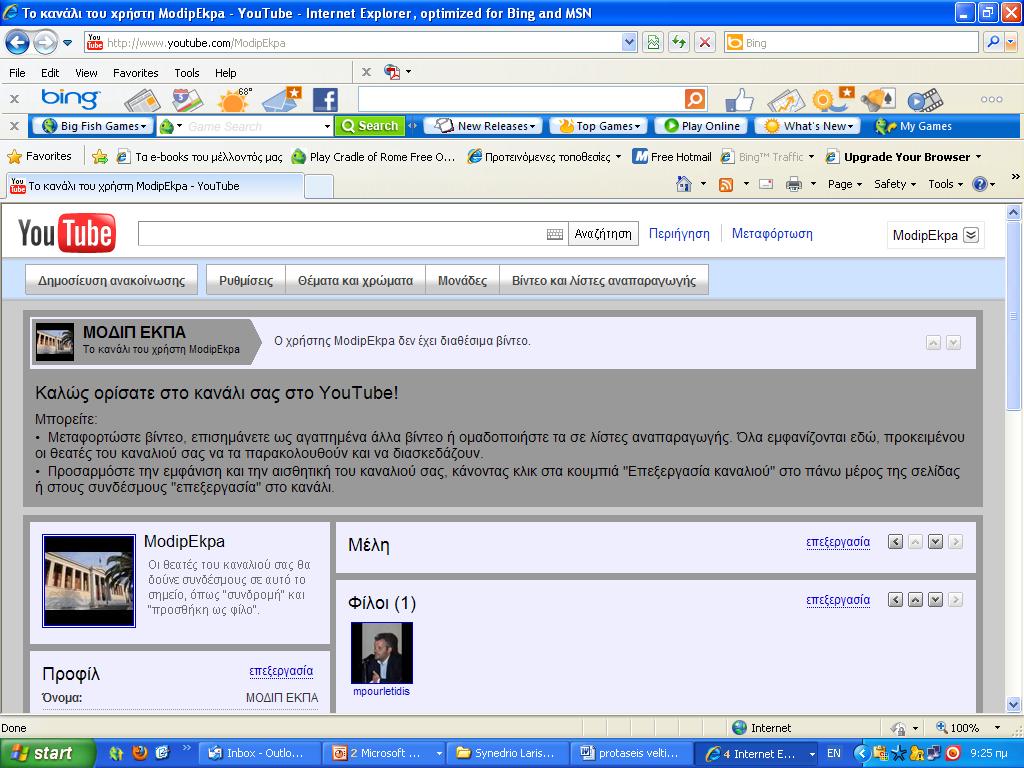Move the Μέλη module down with its arrow
The image size is (1024, 768).
(x=935, y=541)
